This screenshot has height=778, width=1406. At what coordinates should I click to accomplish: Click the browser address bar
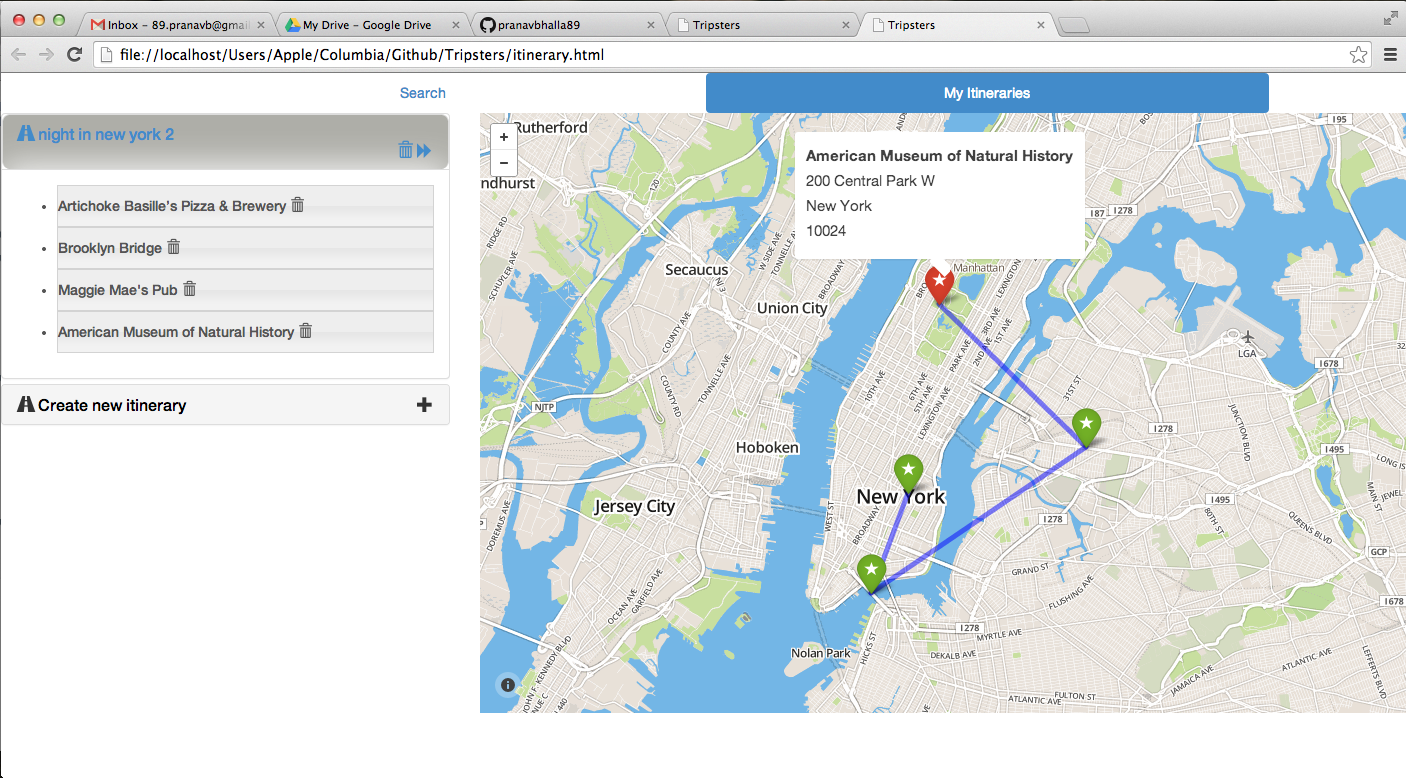tap(734, 55)
